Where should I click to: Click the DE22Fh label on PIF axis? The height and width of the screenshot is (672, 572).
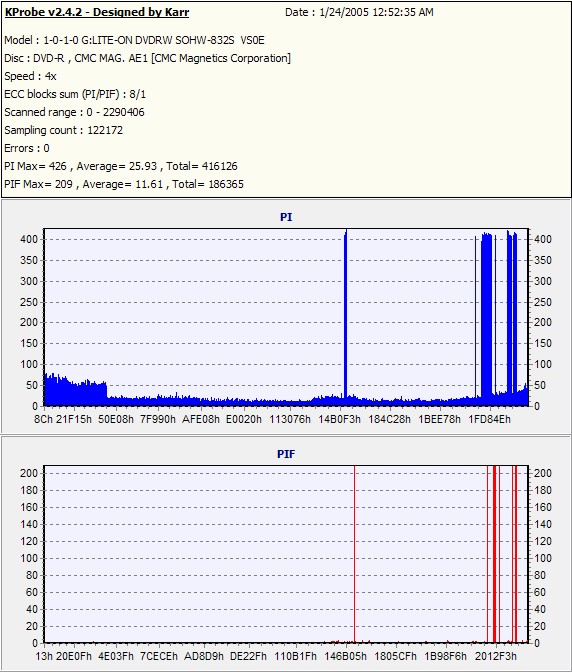[248, 656]
